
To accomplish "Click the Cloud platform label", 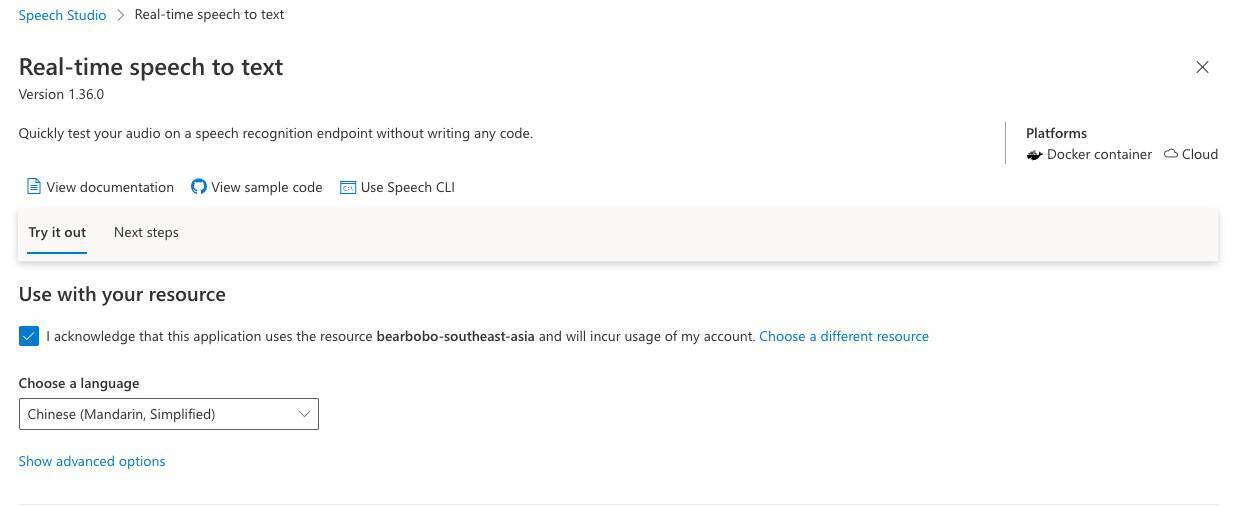I will [1200, 154].
